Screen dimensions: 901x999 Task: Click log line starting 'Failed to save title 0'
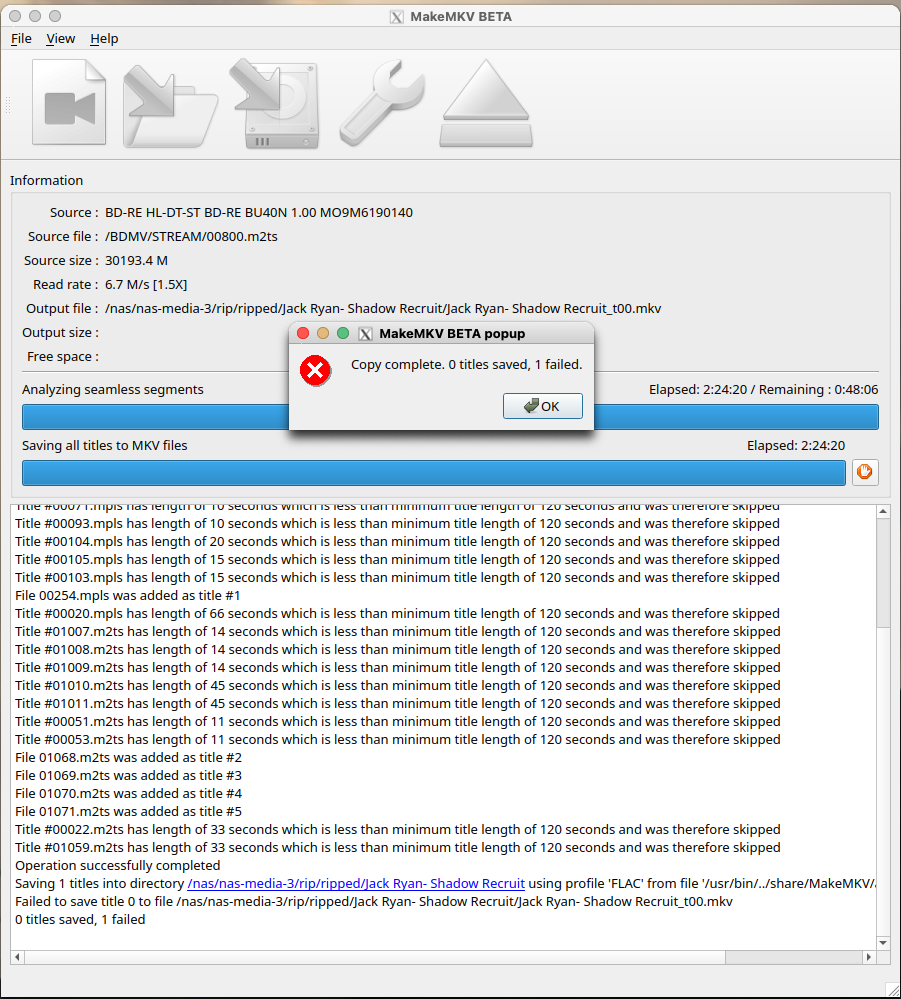374,902
